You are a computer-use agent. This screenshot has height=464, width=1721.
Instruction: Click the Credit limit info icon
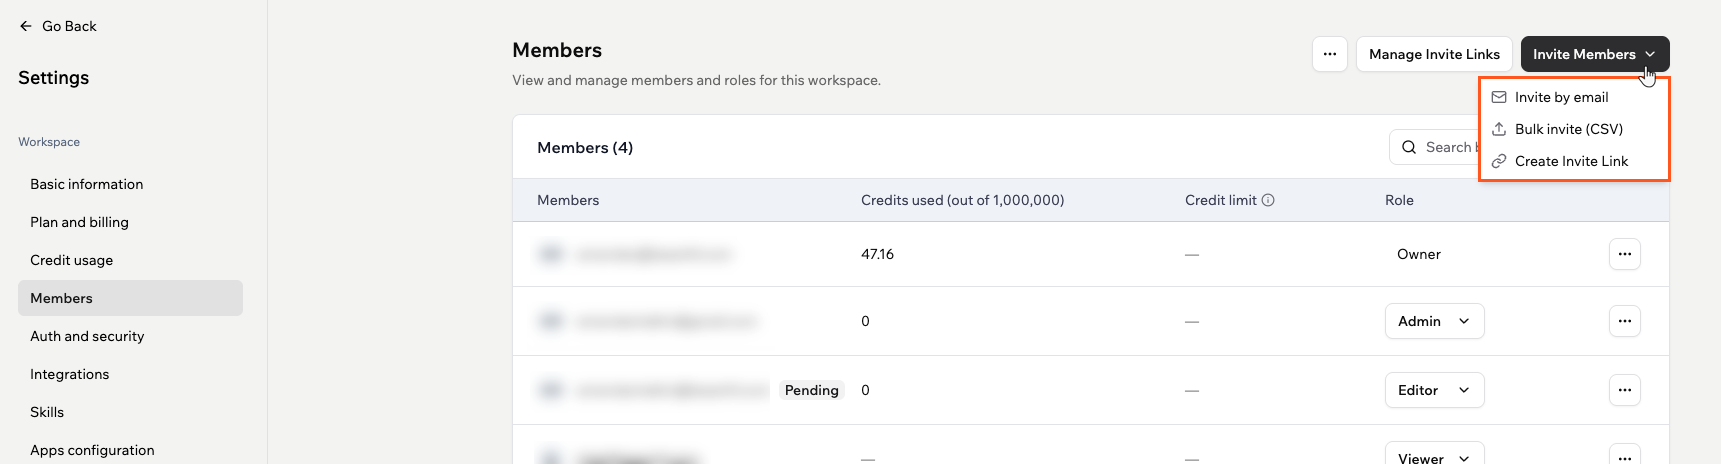pos(1268,200)
